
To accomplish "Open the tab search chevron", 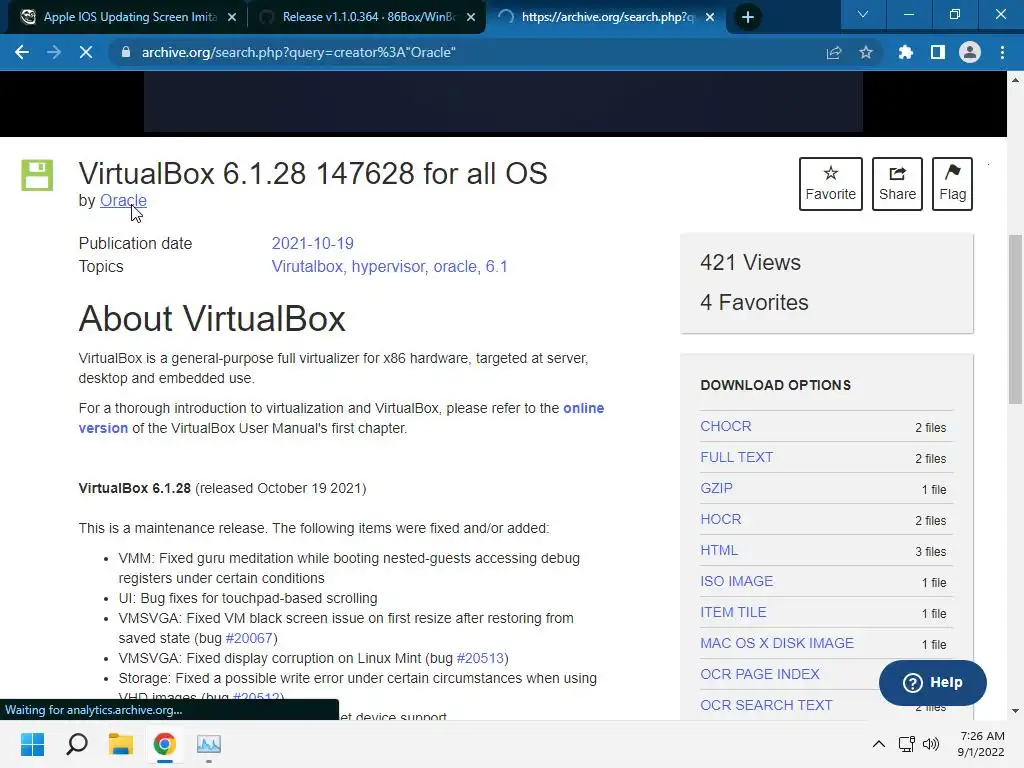I will (x=863, y=14).
